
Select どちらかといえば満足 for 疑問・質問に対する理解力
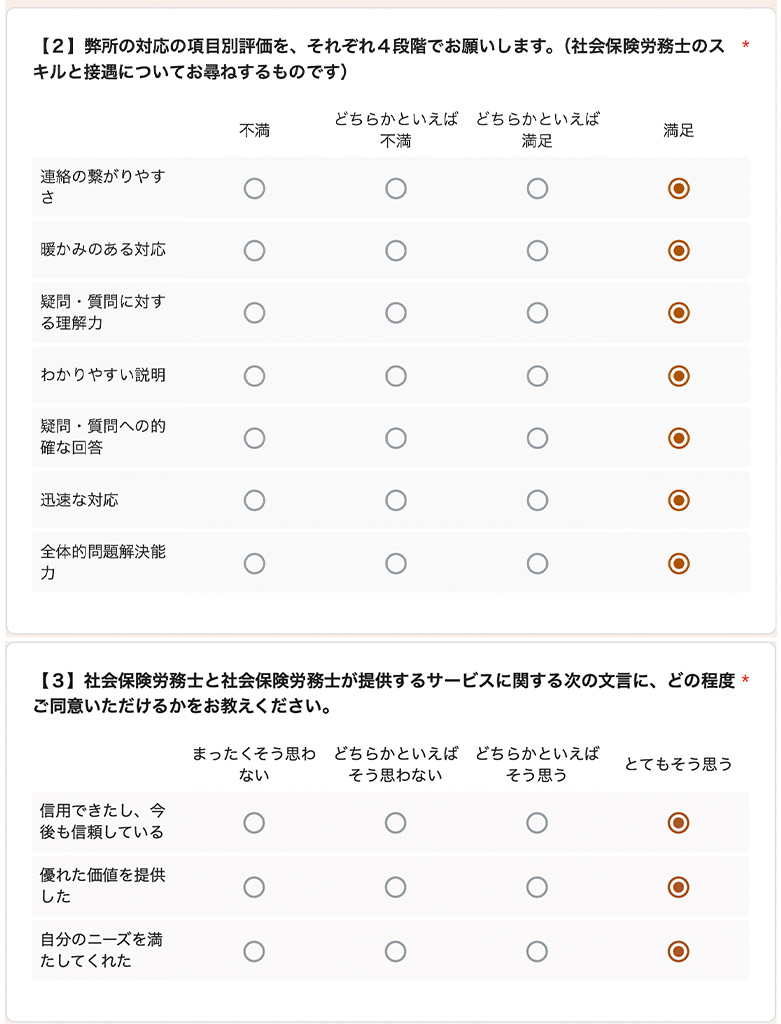537,313
